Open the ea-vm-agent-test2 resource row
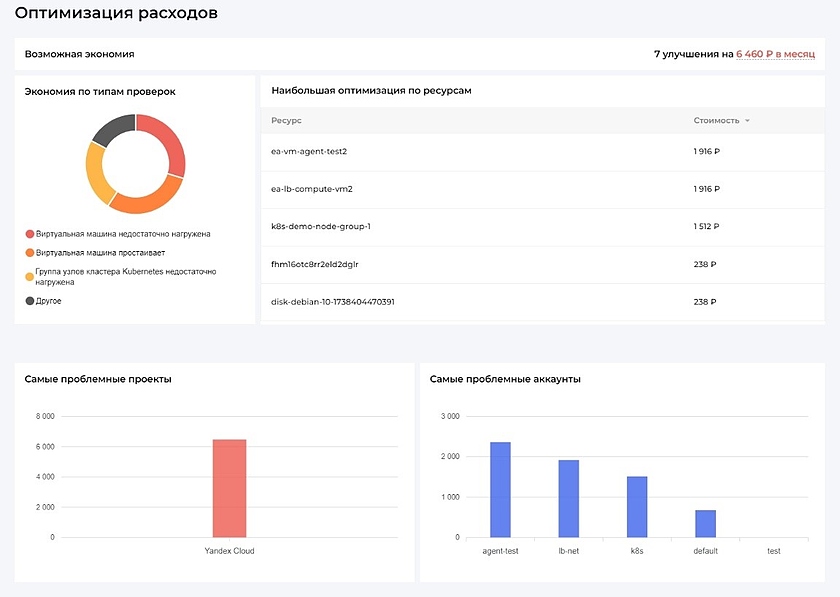The width and height of the screenshot is (840, 597). (309, 151)
